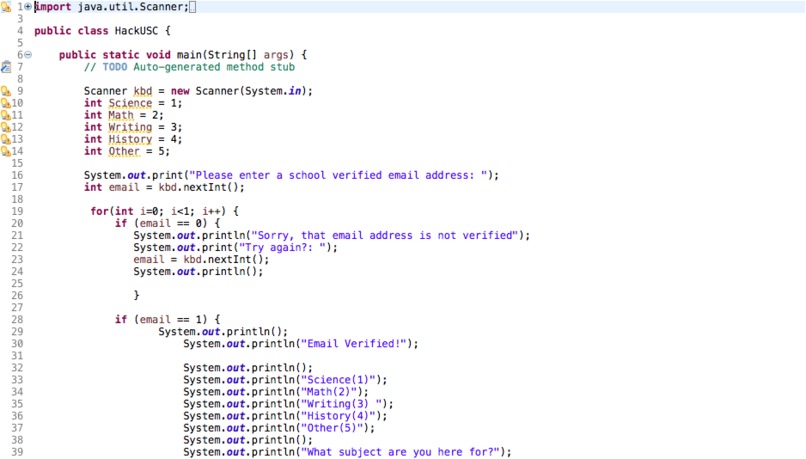The height and width of the screenshot is (459, 806).
Task: Click the warning marker beside line 1
Action: [x=6, y=7]
